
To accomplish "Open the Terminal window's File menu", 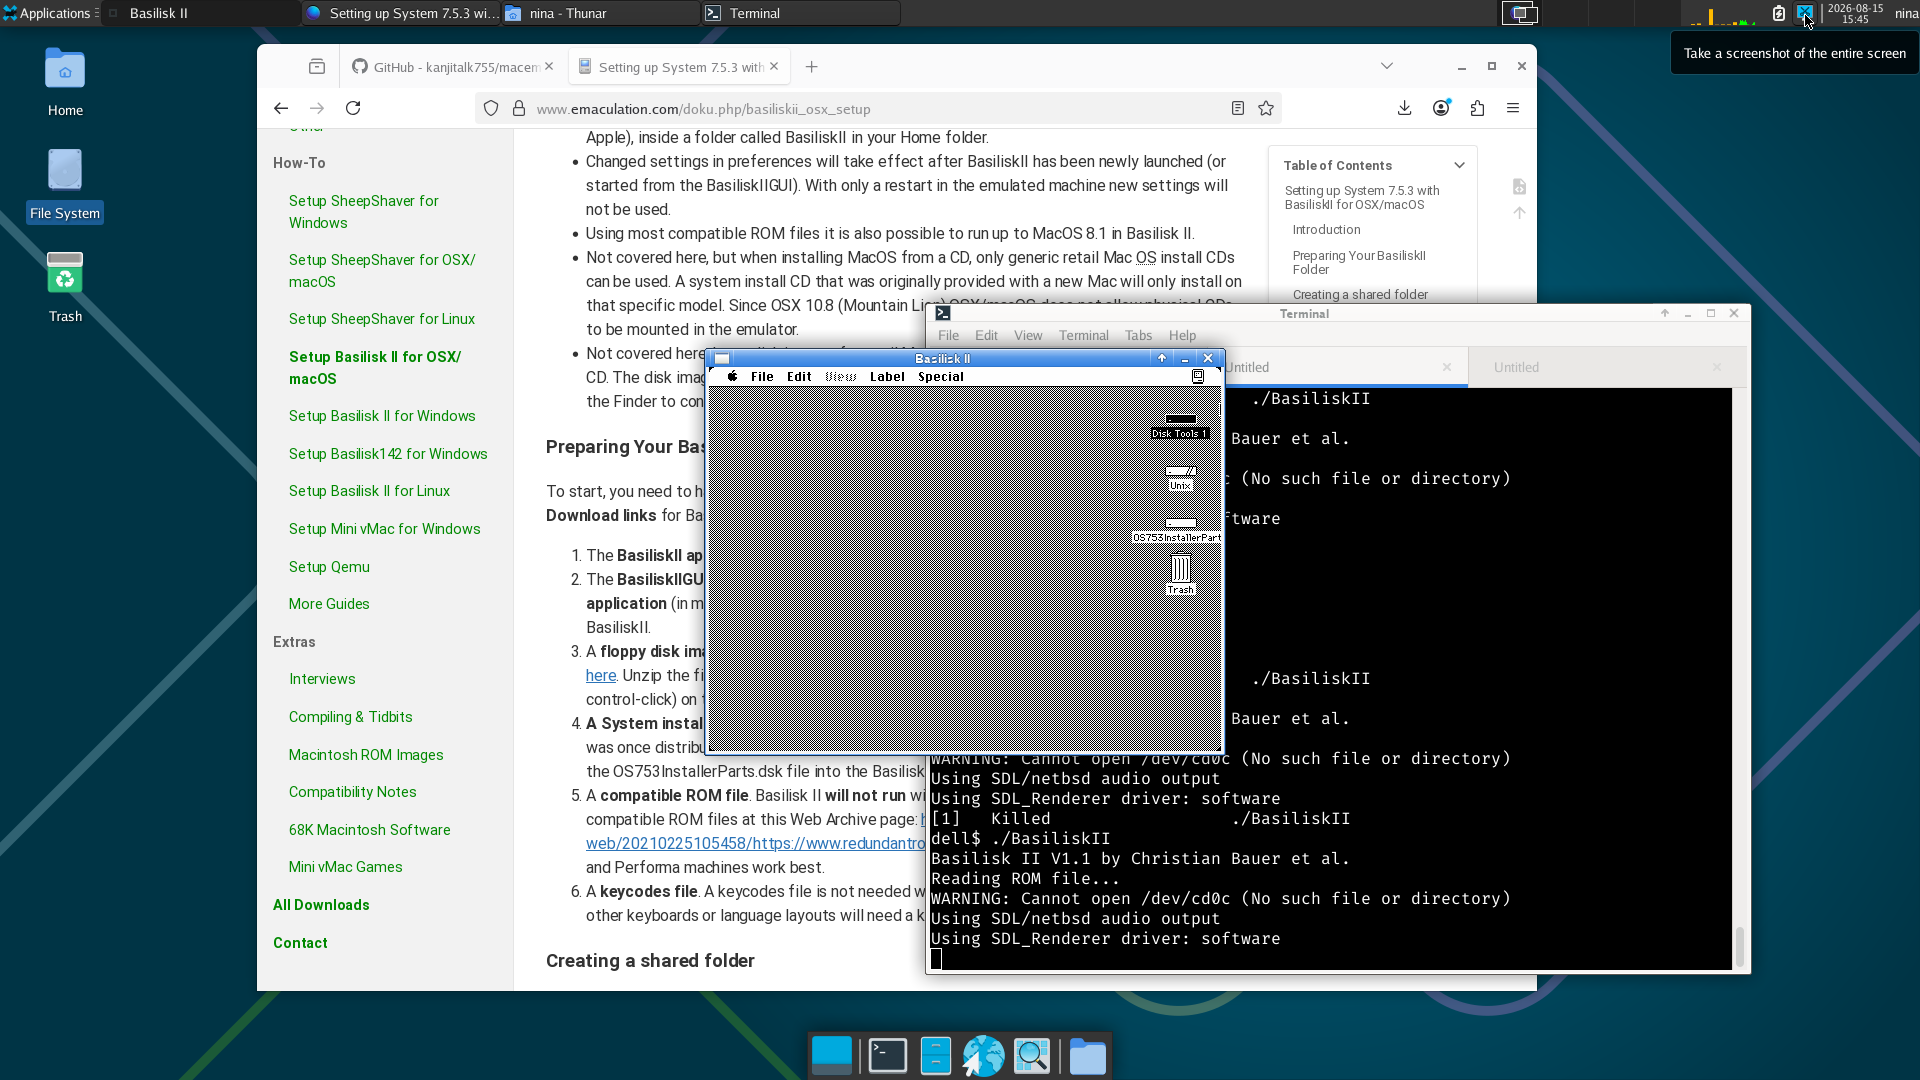I will [948, 336].
